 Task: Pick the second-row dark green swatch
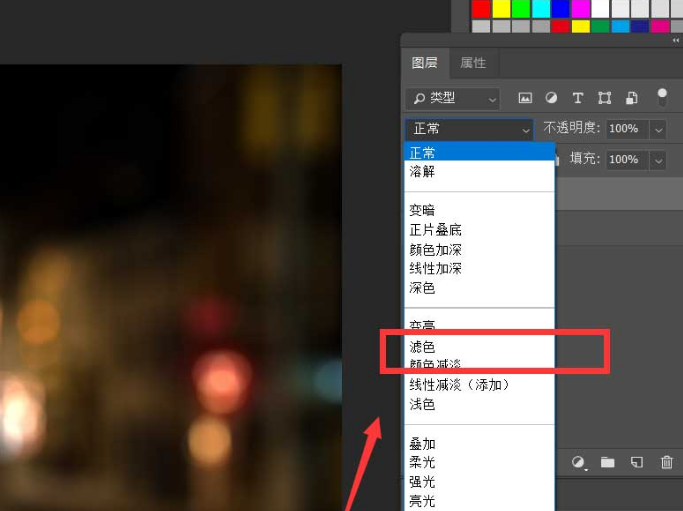[600, 26]
